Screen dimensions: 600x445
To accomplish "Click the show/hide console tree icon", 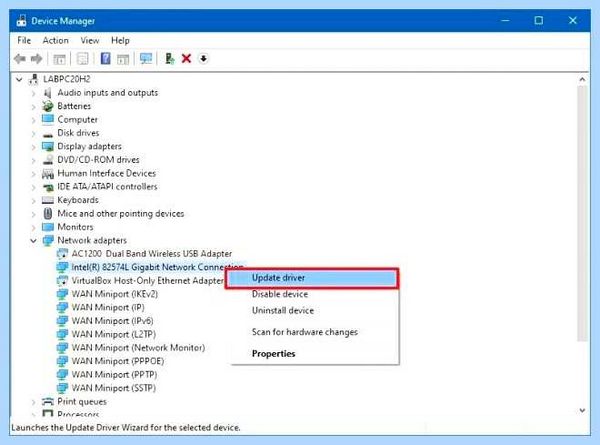I will (59, 59).
